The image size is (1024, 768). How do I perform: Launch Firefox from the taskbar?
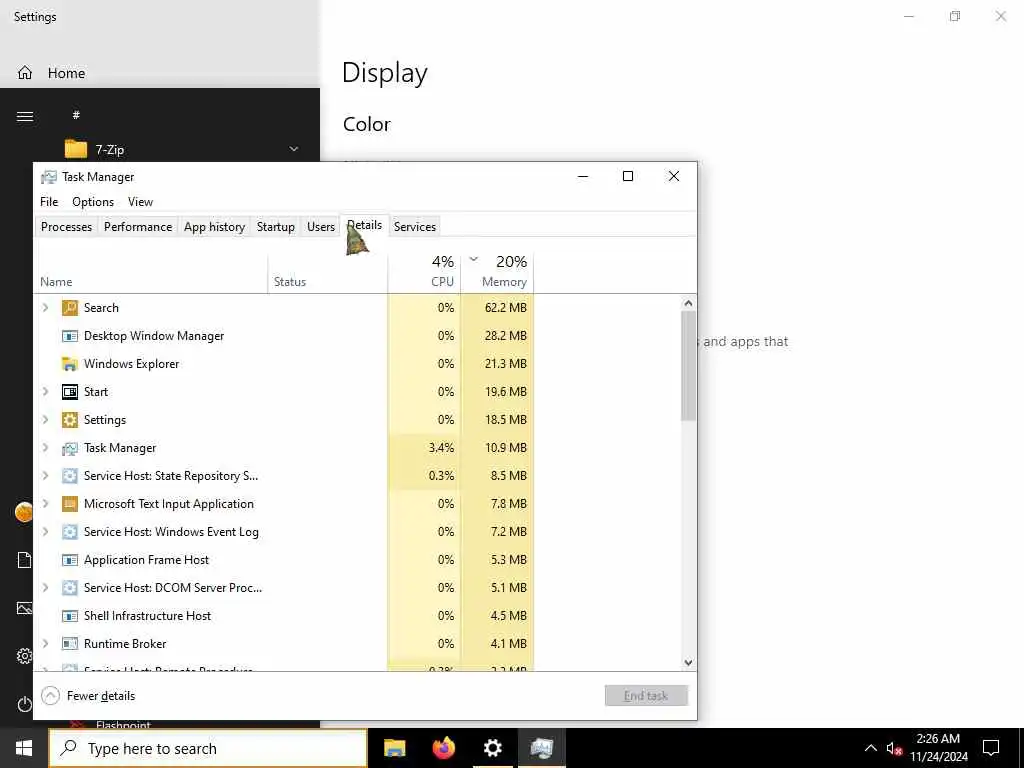[x=444, y=748]
